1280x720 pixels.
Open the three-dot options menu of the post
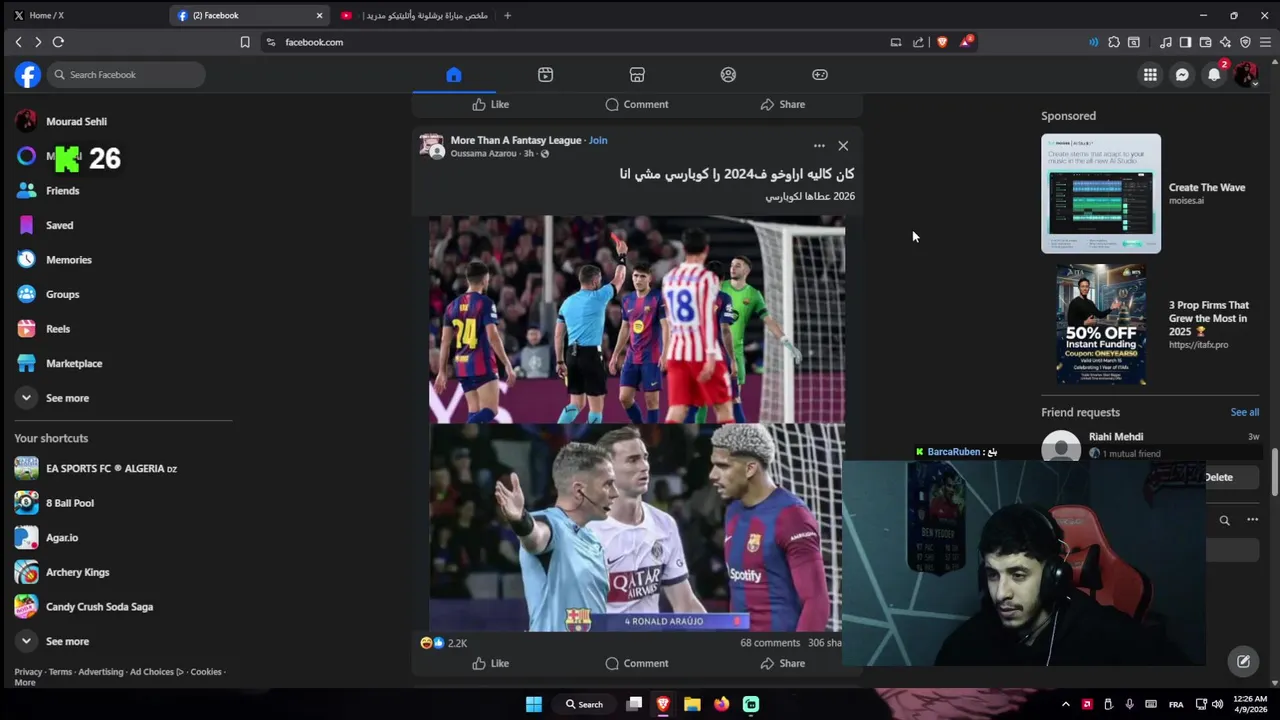(x=819, y=146)
